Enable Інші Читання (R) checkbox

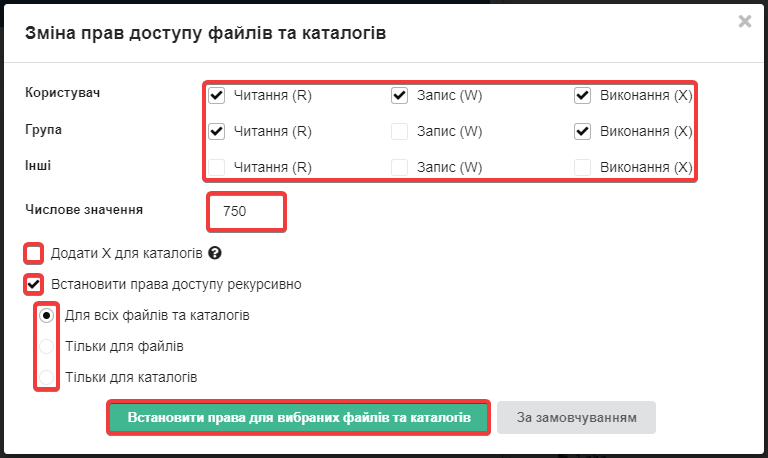tap(216, 167)
